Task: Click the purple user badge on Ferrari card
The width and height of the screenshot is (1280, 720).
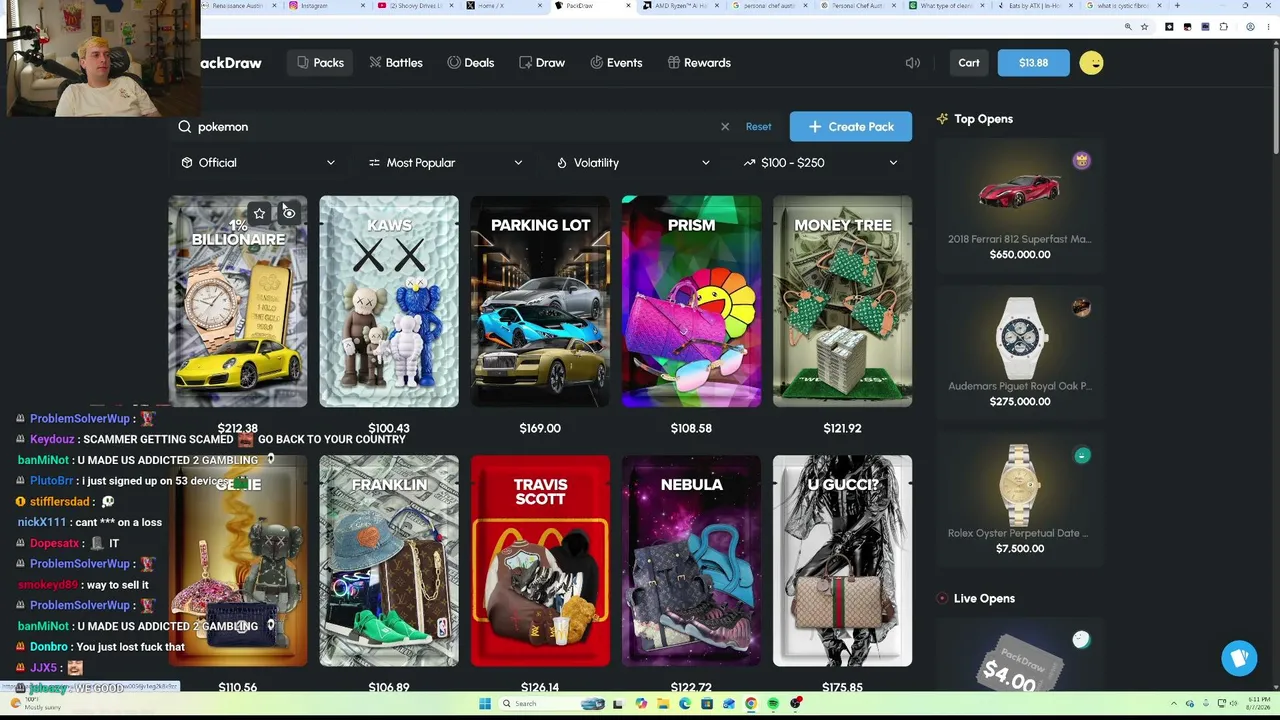Action: (x=1081, y=161)
